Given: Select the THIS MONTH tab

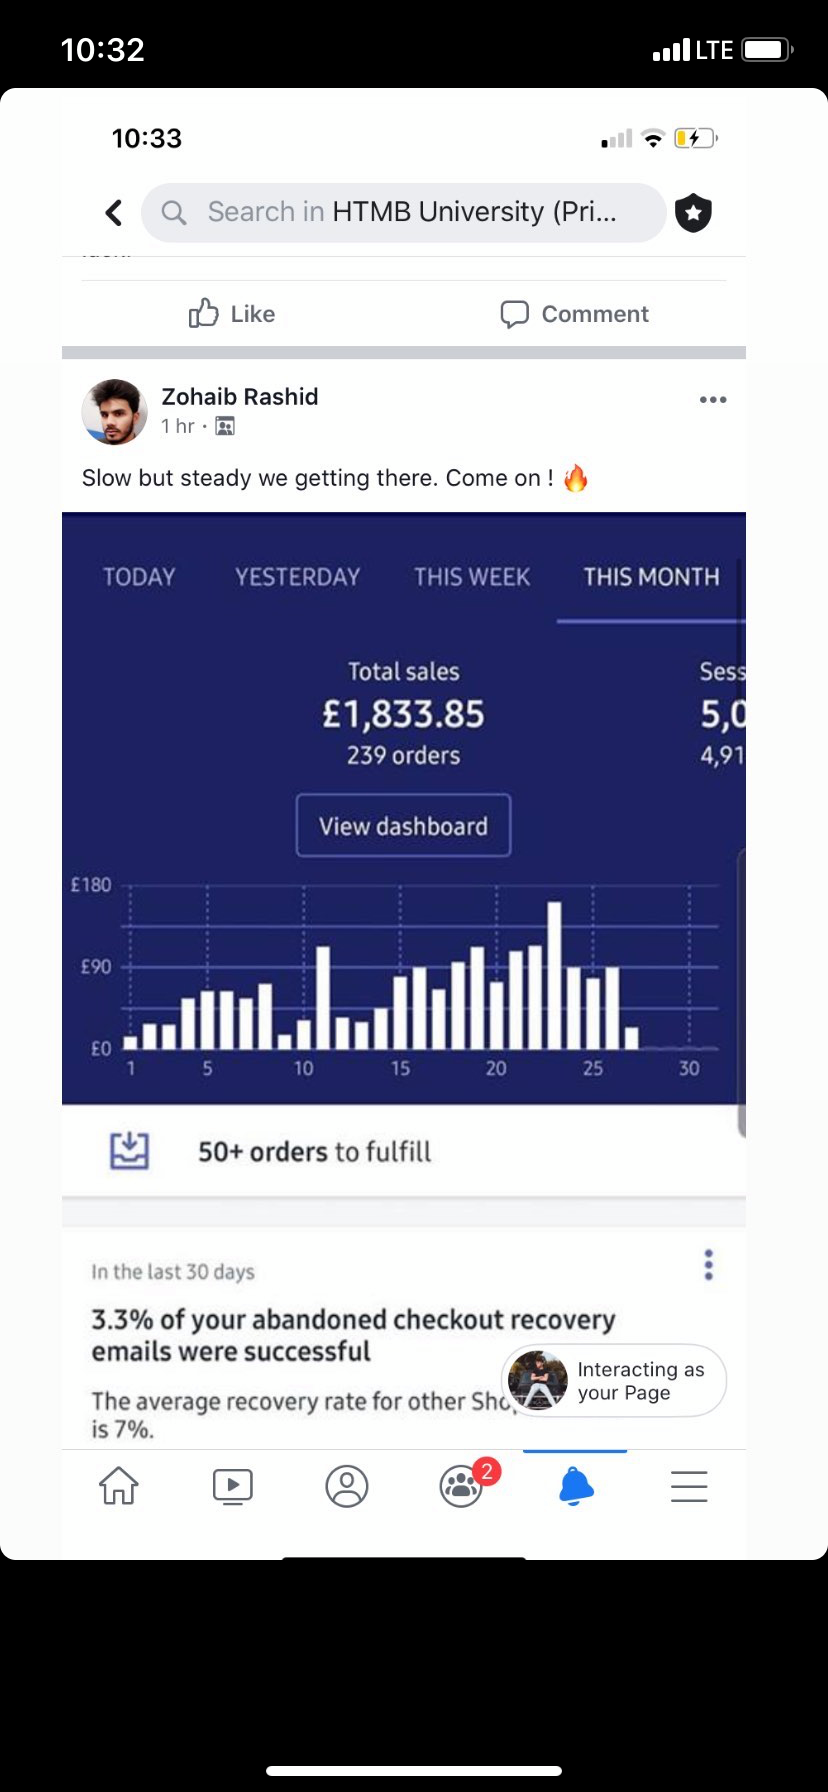Looking at the screenshot, I should pyautogui.click(x=651, y=577).
